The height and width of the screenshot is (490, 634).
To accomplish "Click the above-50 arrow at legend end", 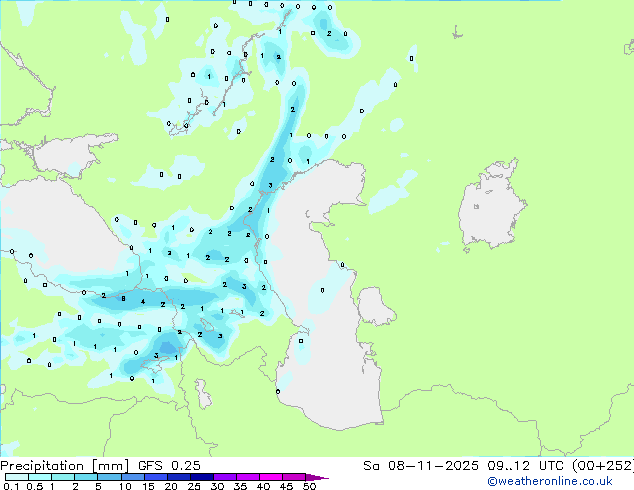I will coord(317,477).
